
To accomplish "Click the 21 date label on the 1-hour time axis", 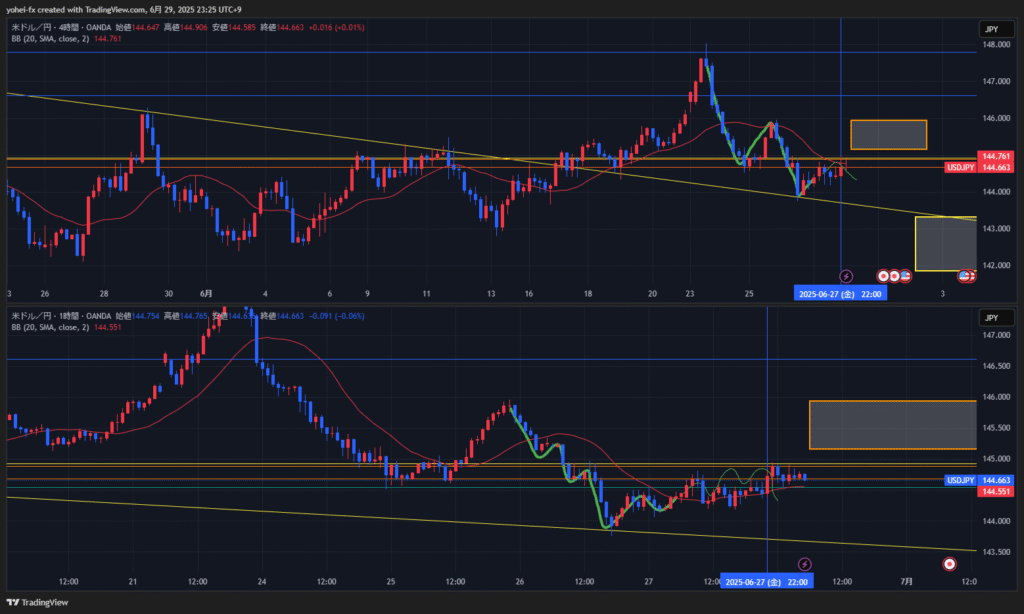I will click(133, 581).
